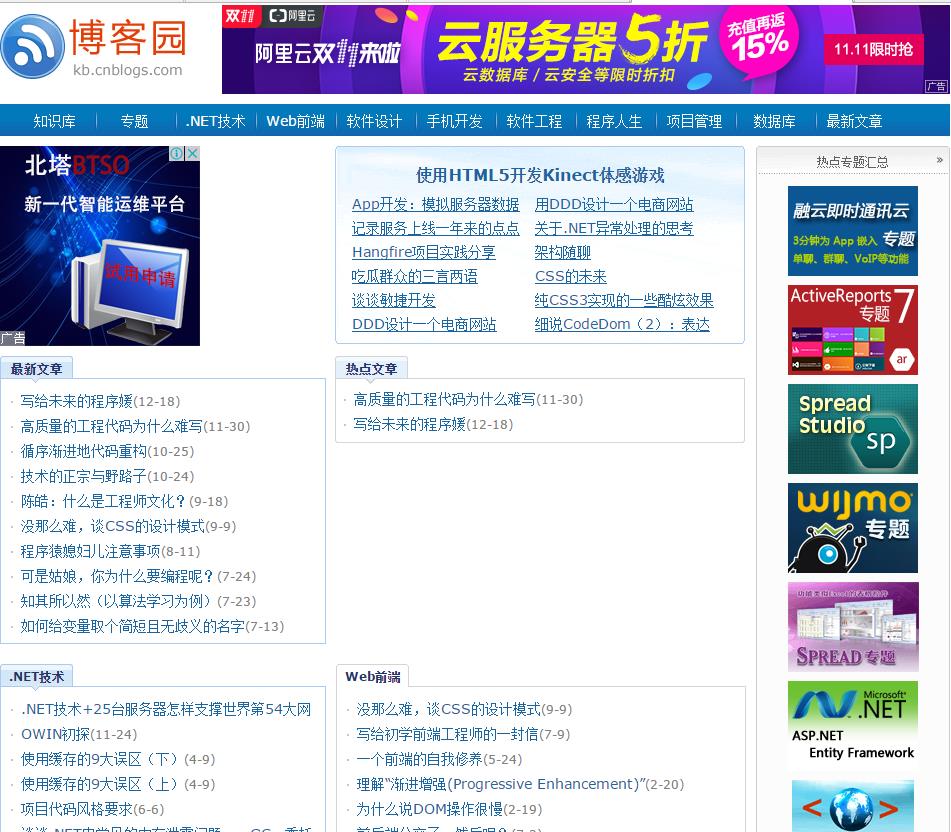Open the Spread Studio thumbnail
Image resolution: width=951 pixels, height=832 pixels.
853,429
